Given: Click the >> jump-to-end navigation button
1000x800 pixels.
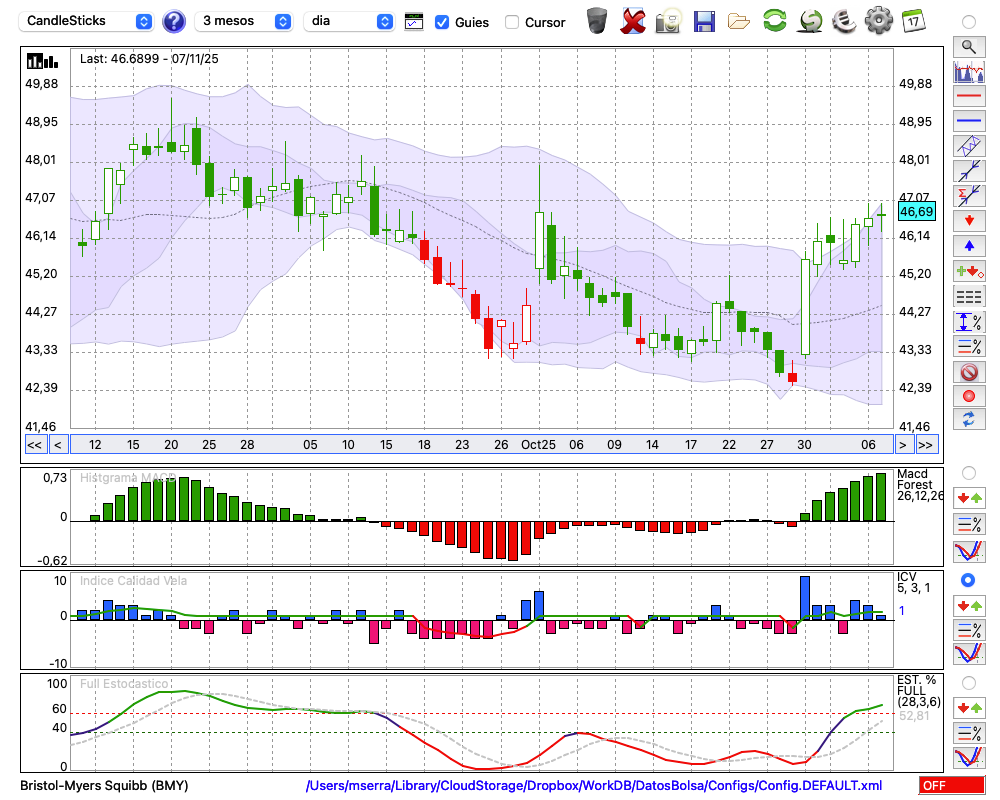Looking at the screenshot, I should tap(926, 445).
